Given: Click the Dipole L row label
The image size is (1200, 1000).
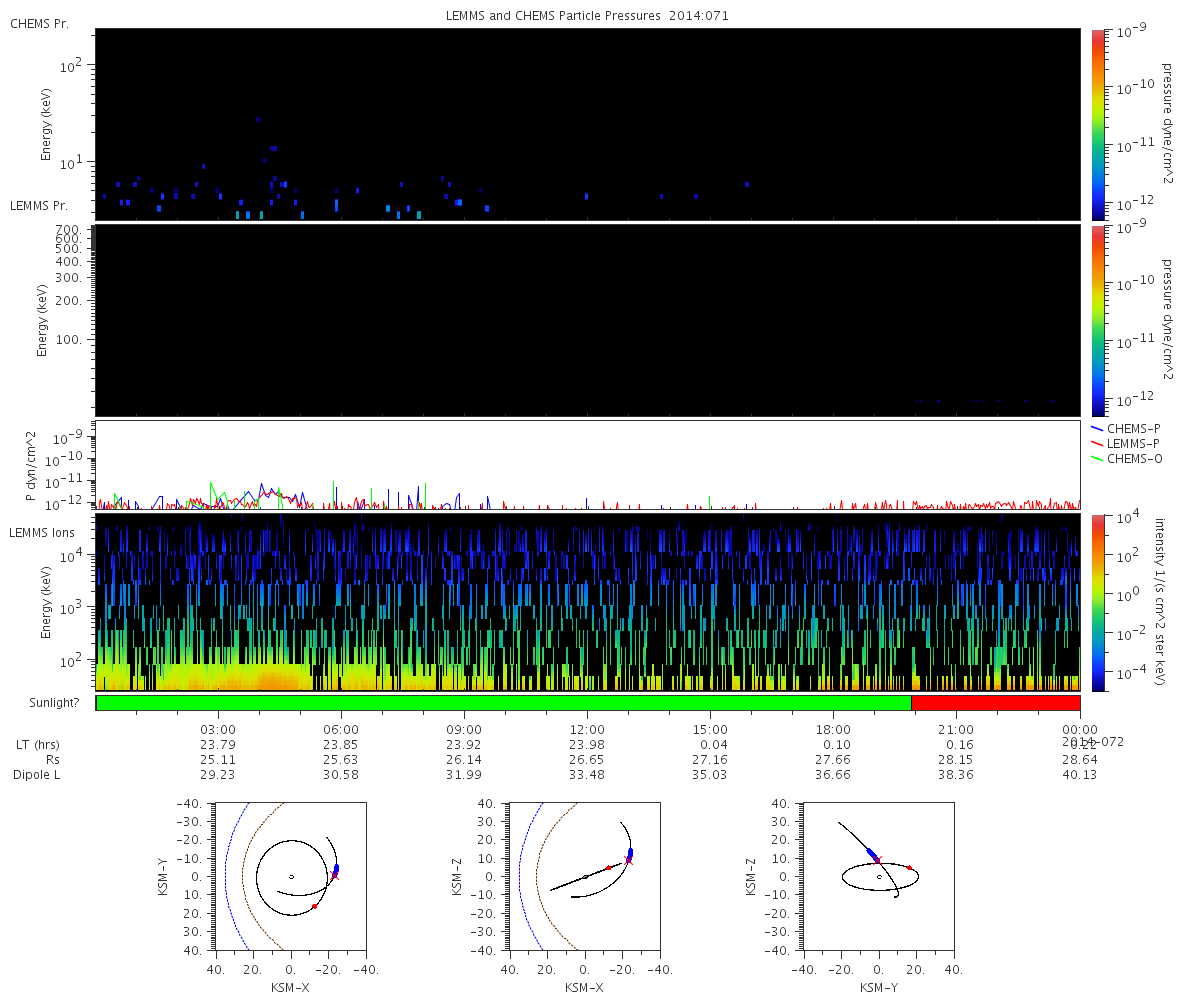Looking at the screenshot, I should pos(38,775).
